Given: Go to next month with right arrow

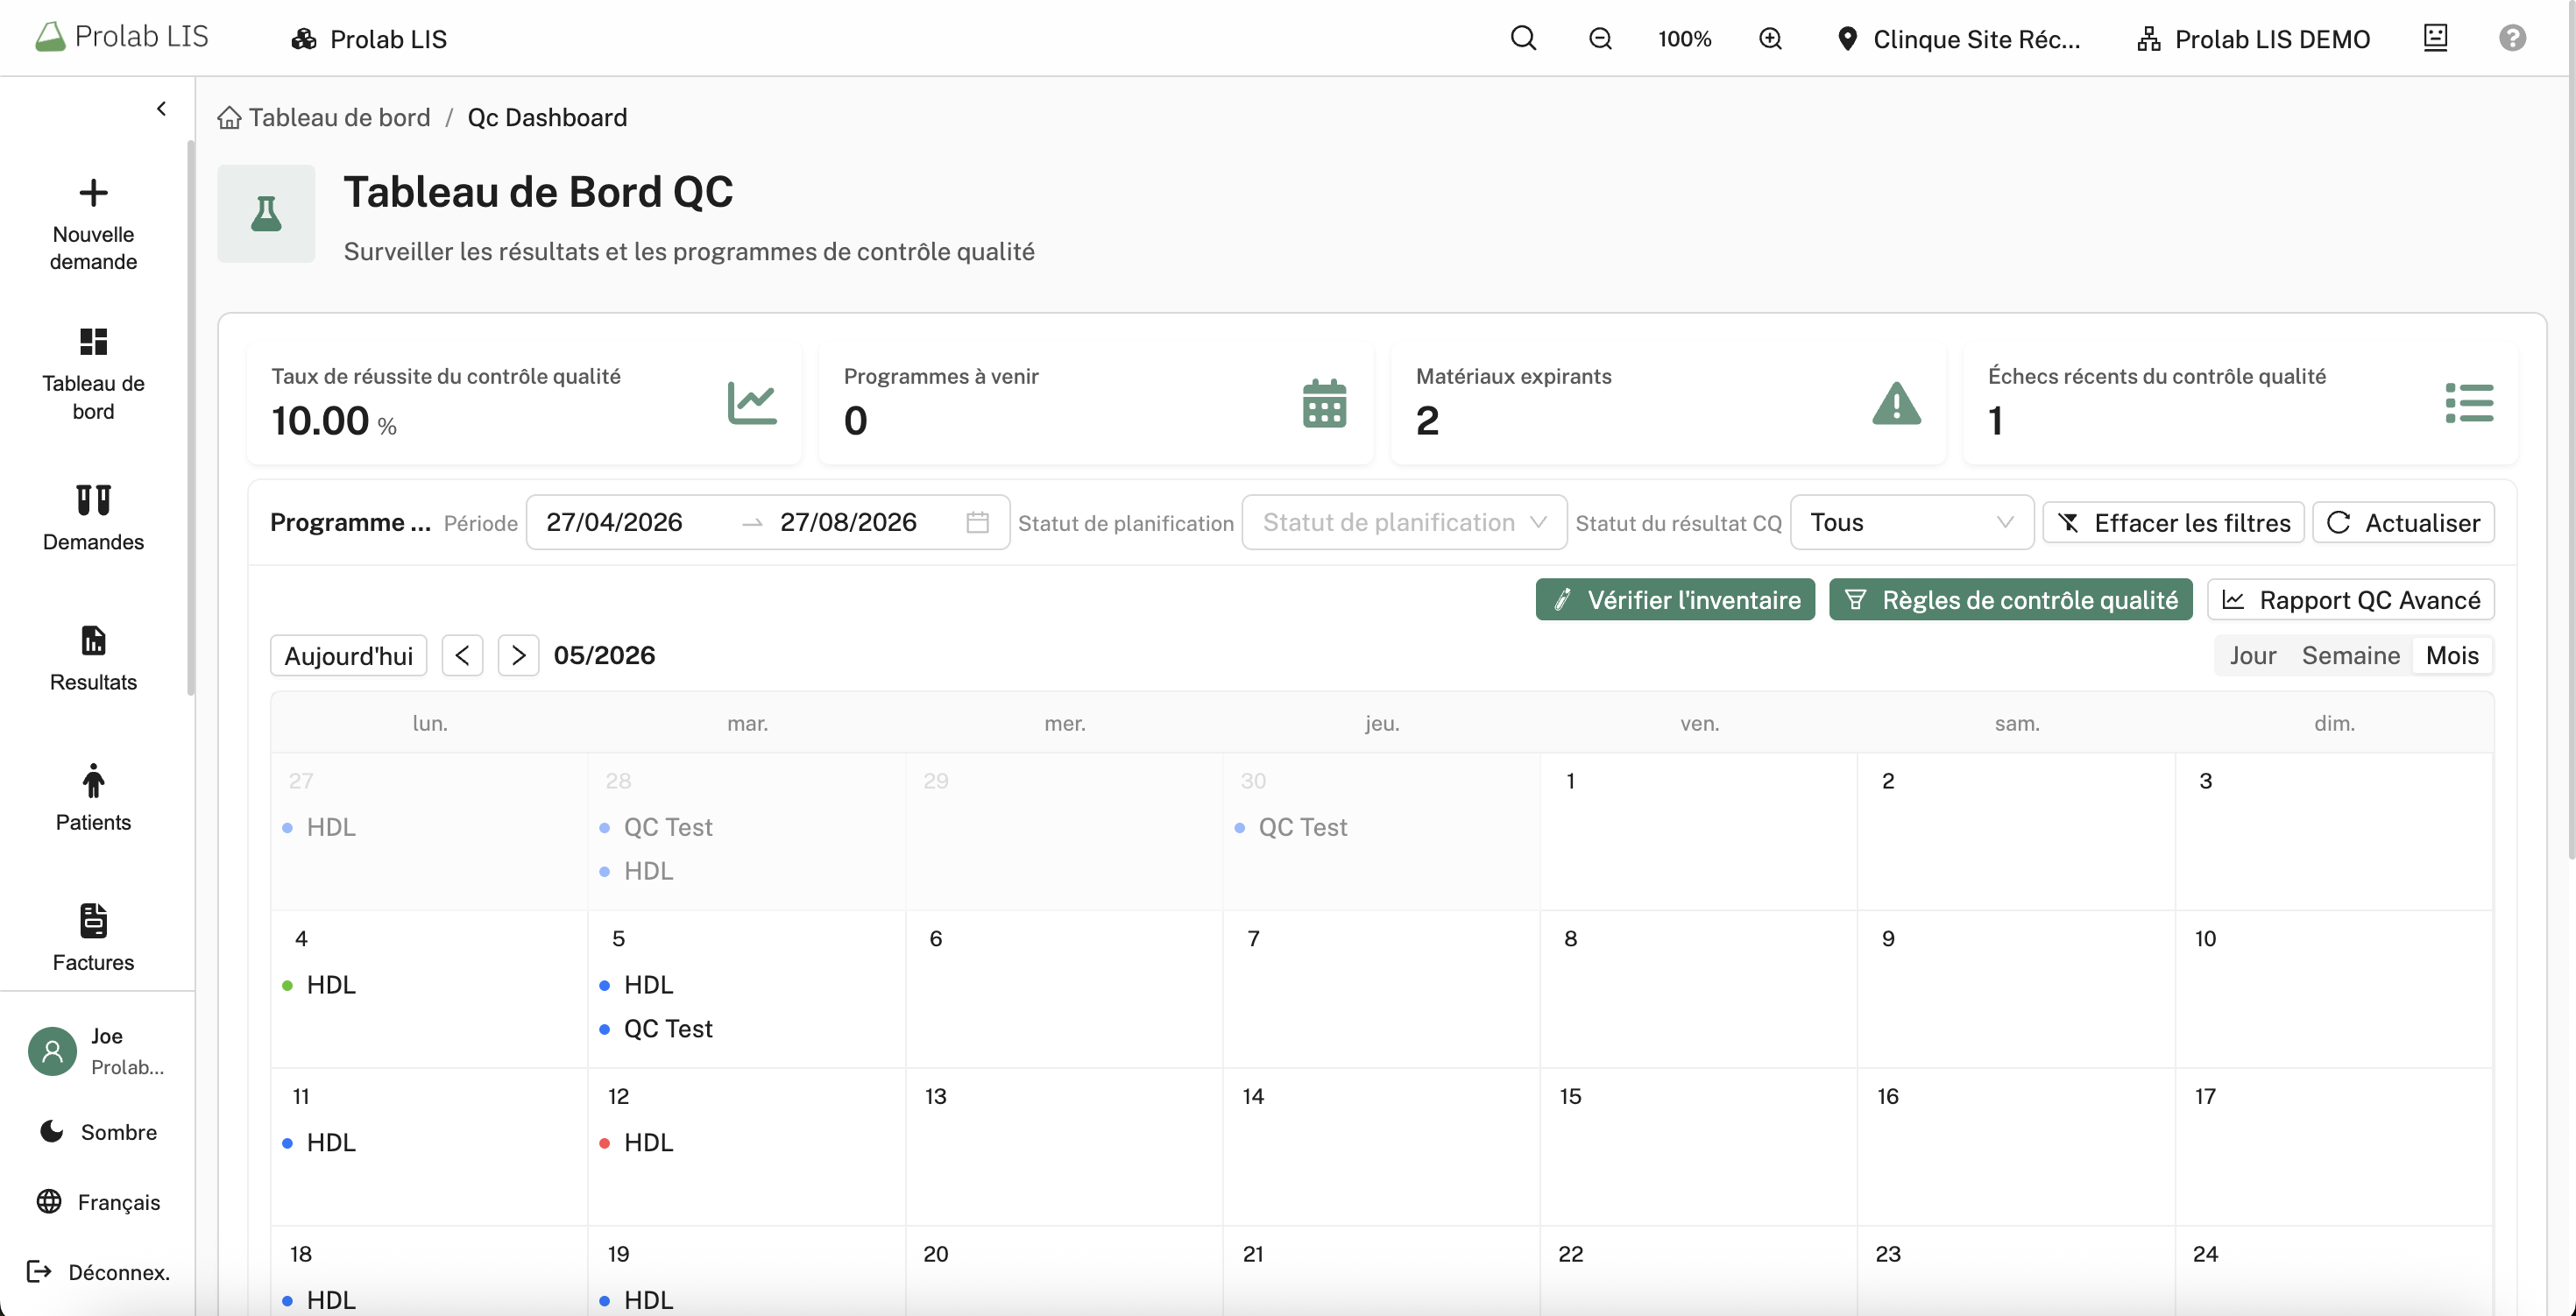Looking at the screenshot, I should tap(518, 655).
